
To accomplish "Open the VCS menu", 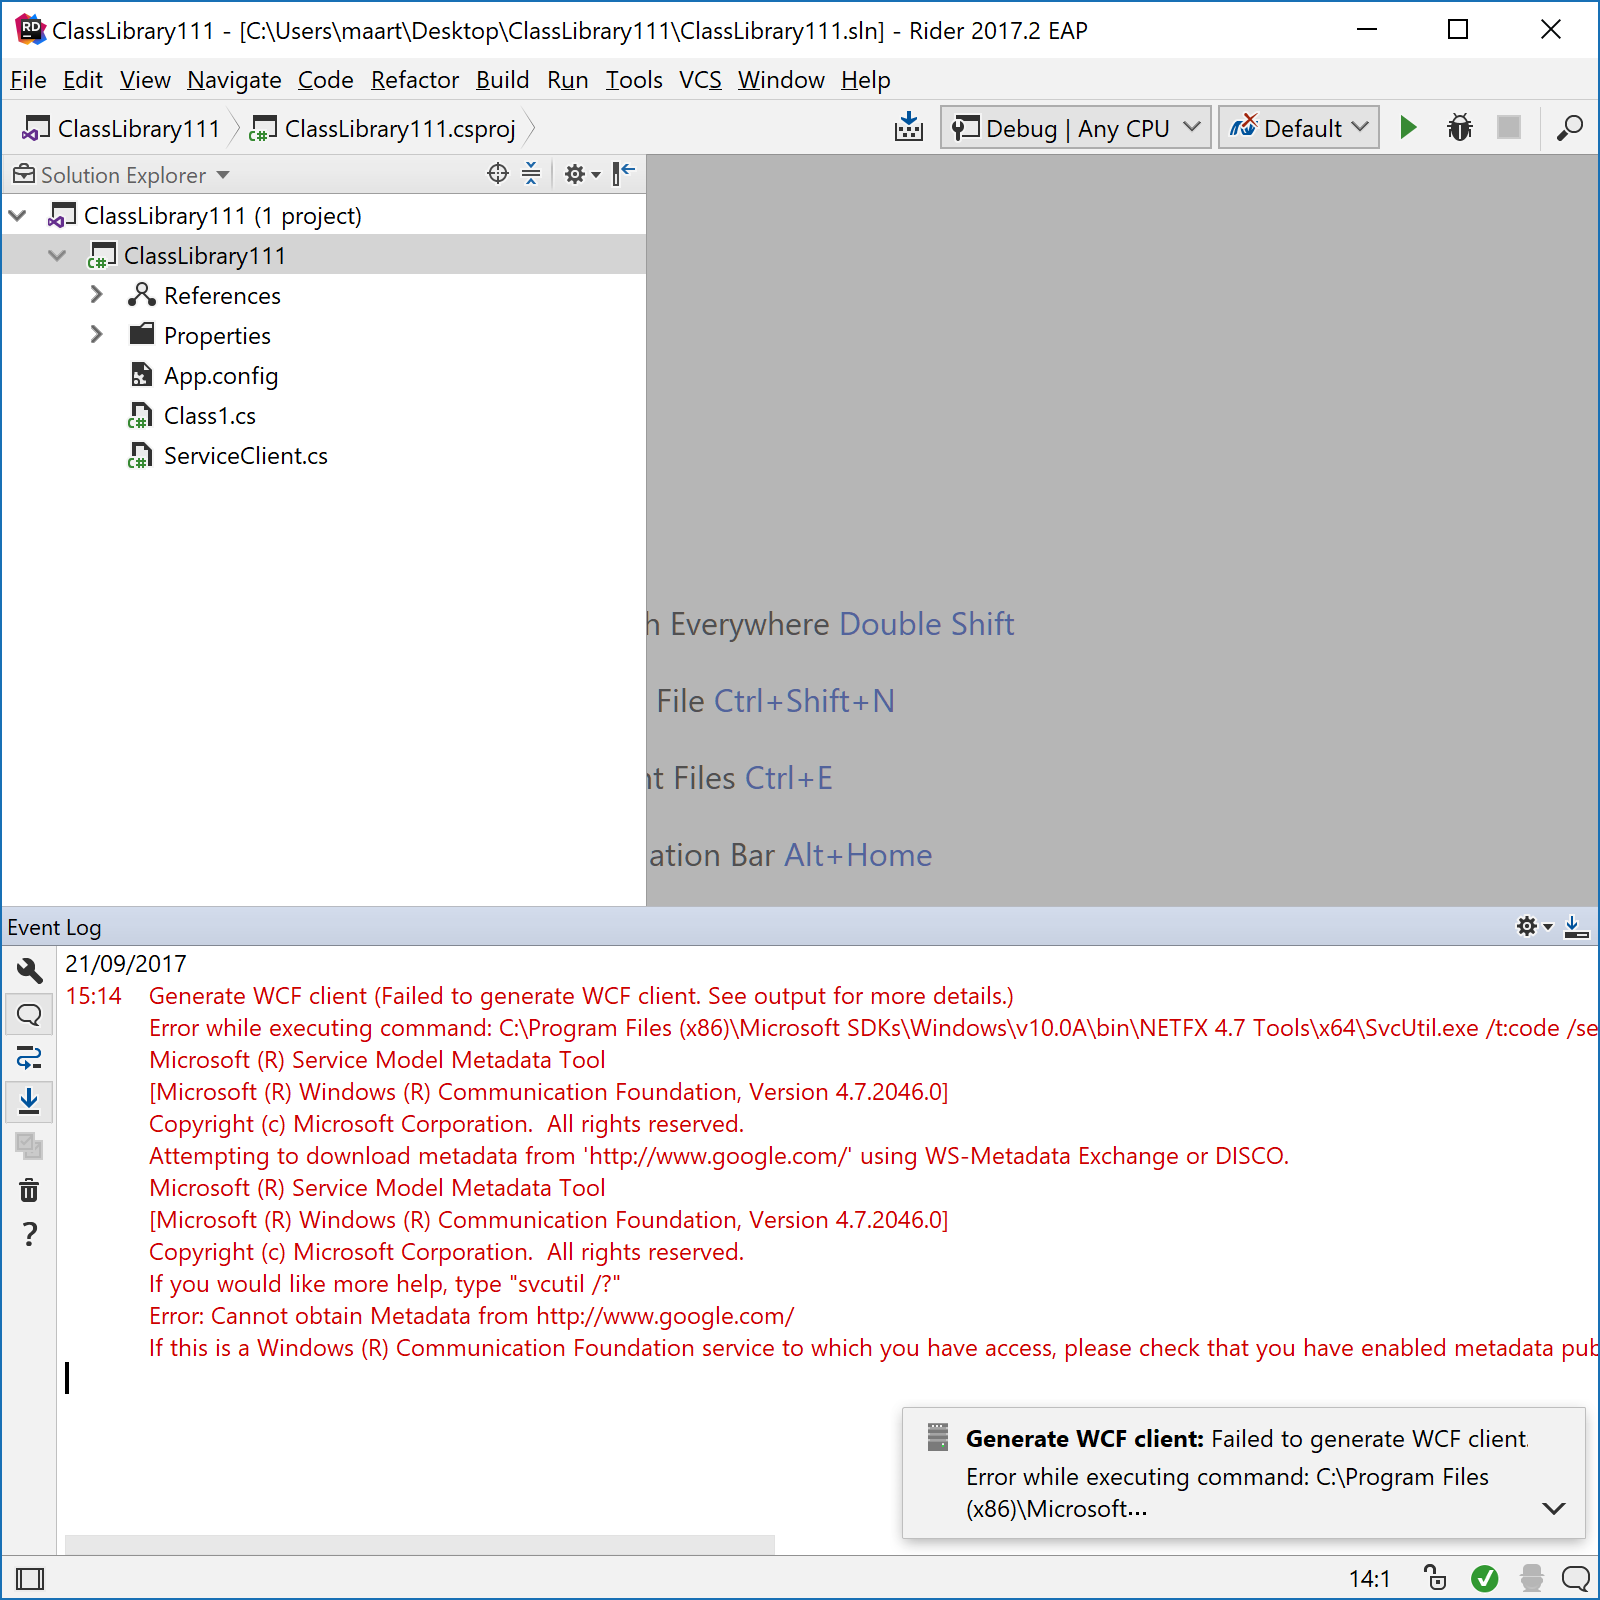I will 700,80.
